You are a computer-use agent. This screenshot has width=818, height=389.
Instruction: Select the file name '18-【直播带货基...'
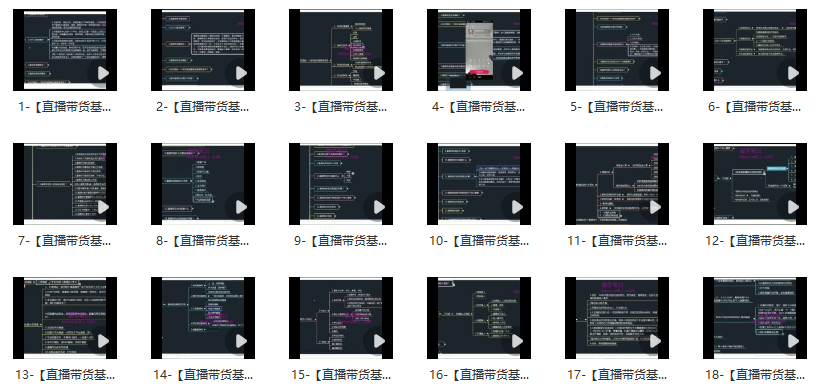(755, 375)
